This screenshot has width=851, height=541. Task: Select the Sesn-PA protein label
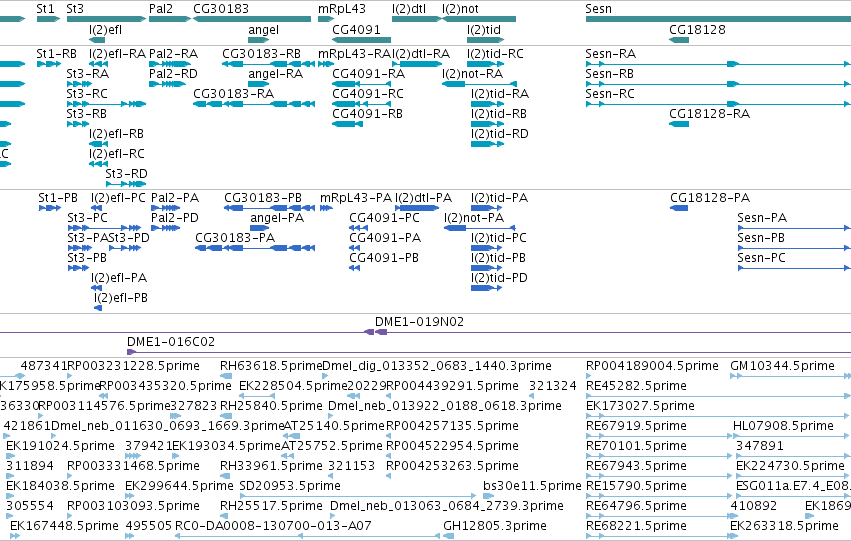(x=762, y=218)
